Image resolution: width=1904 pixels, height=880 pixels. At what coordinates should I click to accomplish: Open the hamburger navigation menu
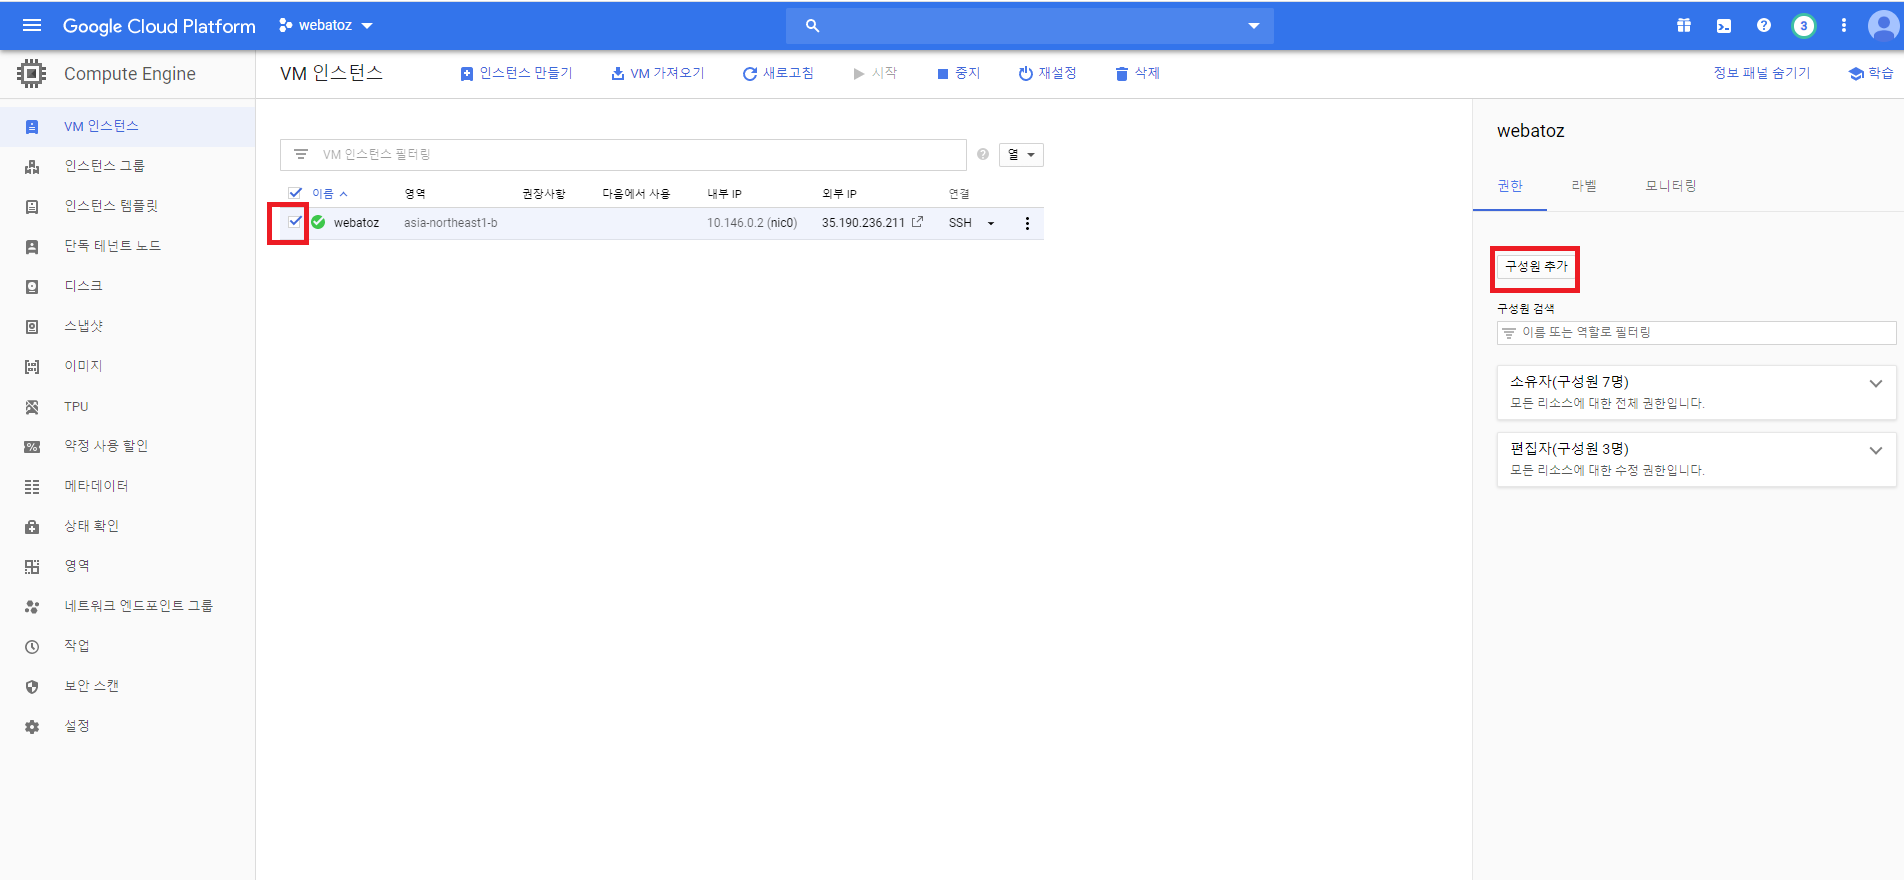[32, 25]
